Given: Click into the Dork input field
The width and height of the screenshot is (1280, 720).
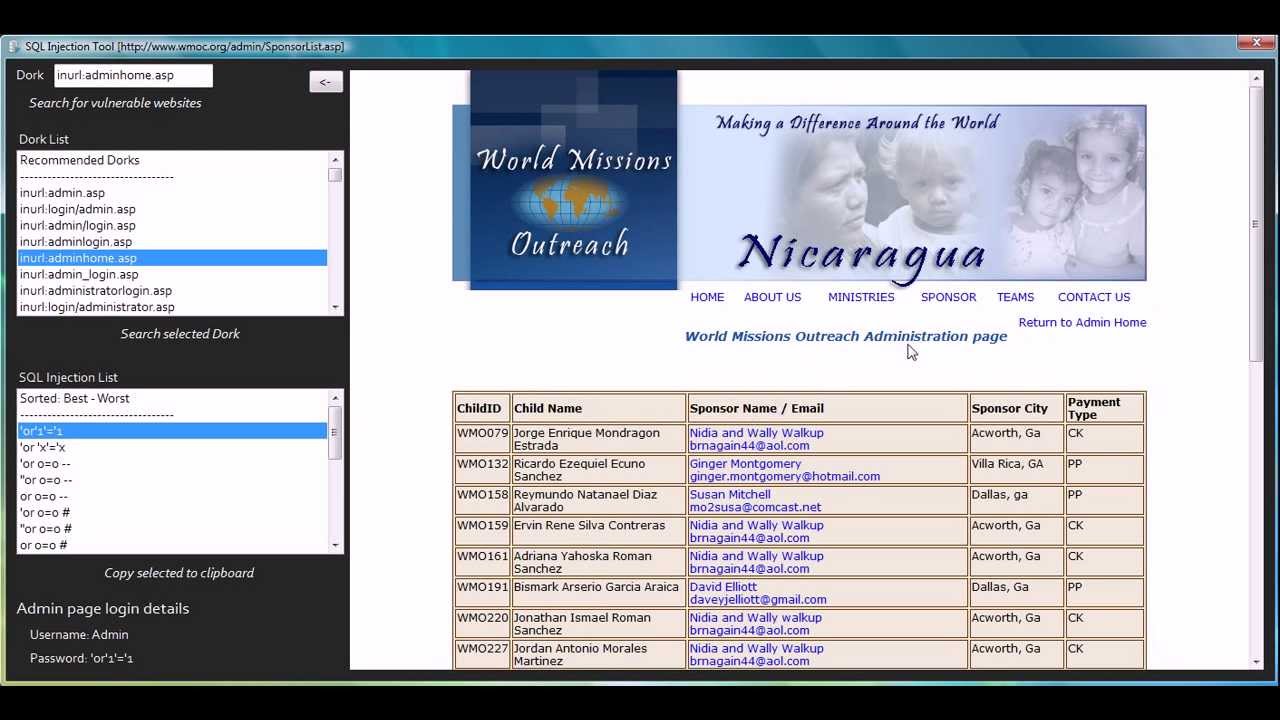Looking at the screenshot, I should coord(133,75).
